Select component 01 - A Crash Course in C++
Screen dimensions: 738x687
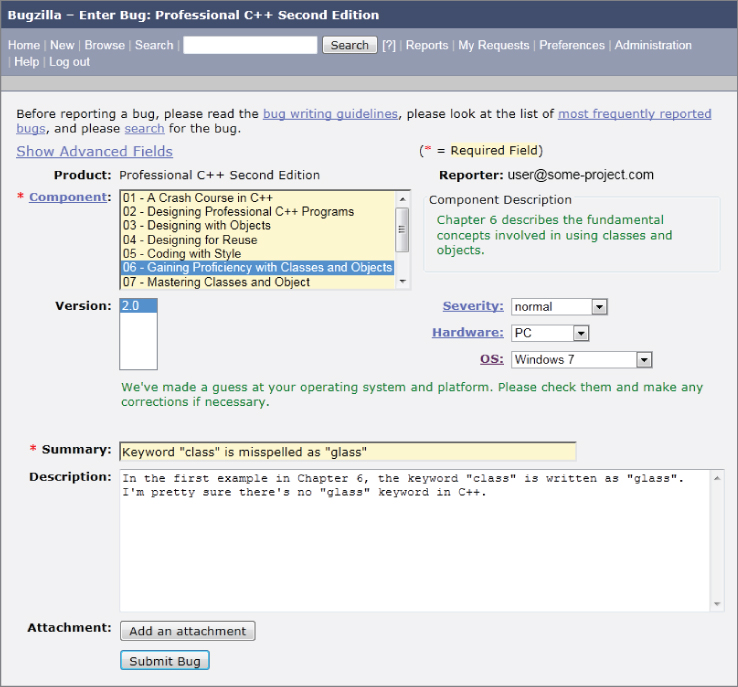point(257,198)
